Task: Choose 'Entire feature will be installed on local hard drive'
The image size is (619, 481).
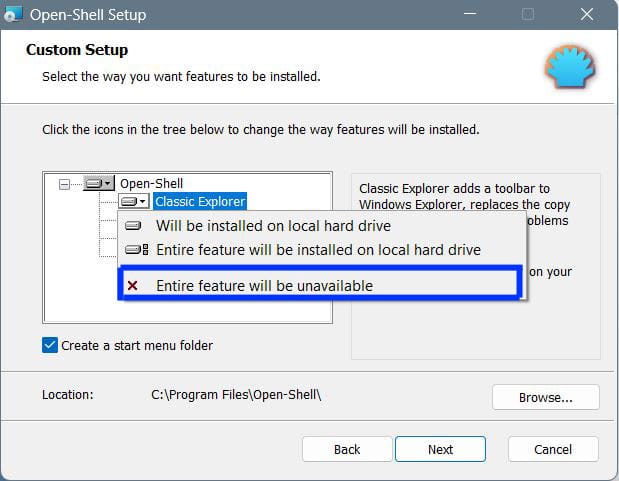Action: point(322,250)
